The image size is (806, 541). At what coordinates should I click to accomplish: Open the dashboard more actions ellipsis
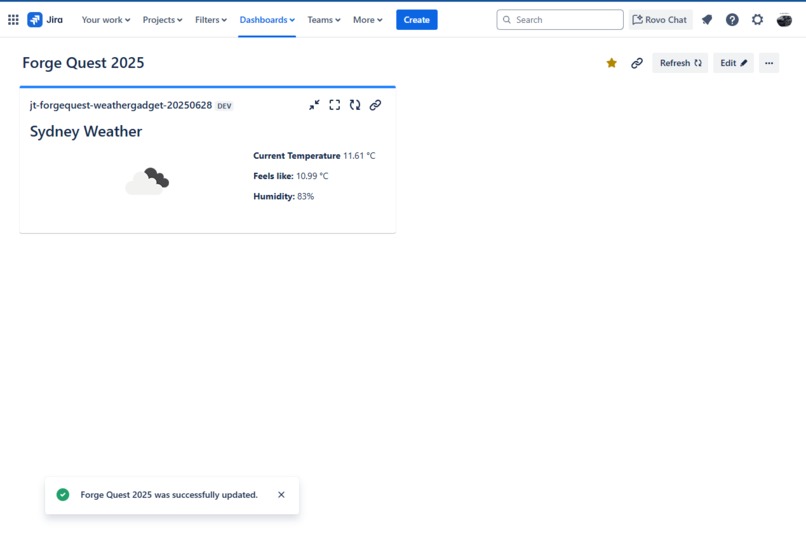point(769,63)
